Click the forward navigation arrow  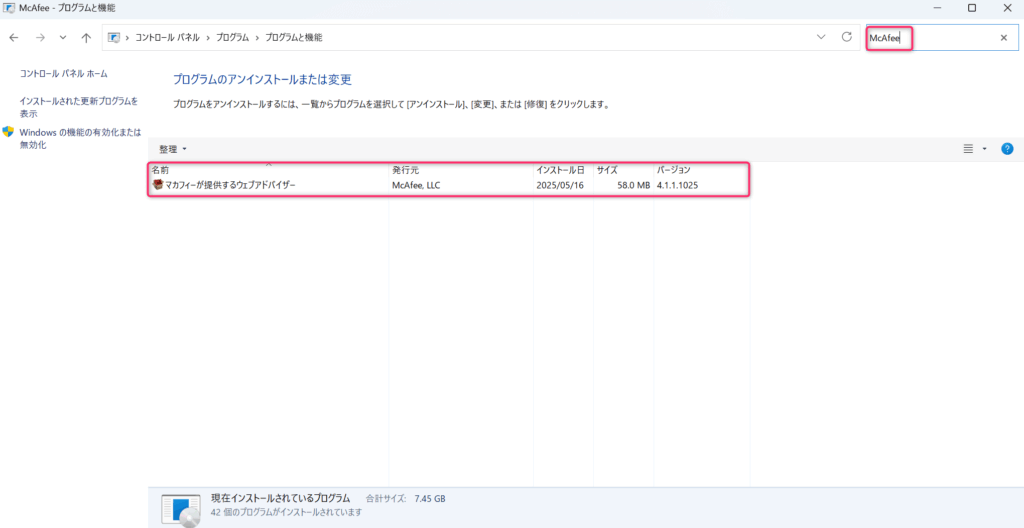(40, 38)
